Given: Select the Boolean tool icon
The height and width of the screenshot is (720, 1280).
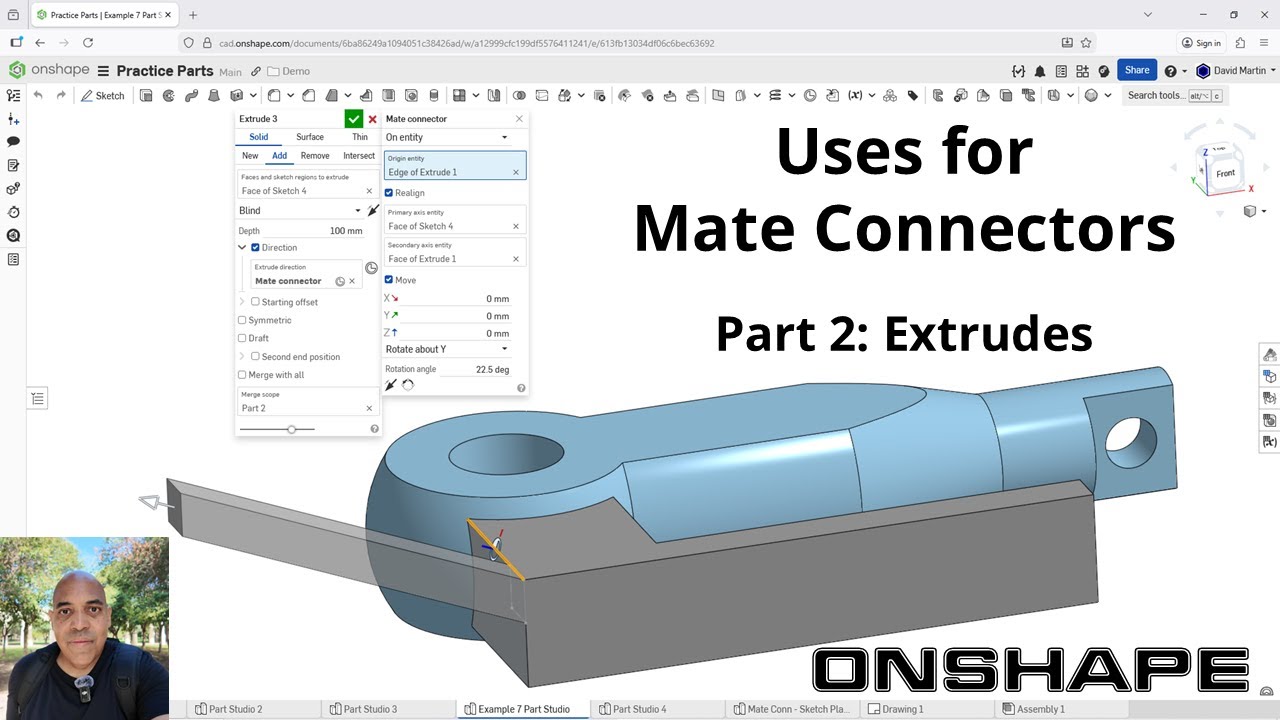Looking at the screenshot, I should coord(519,96).
